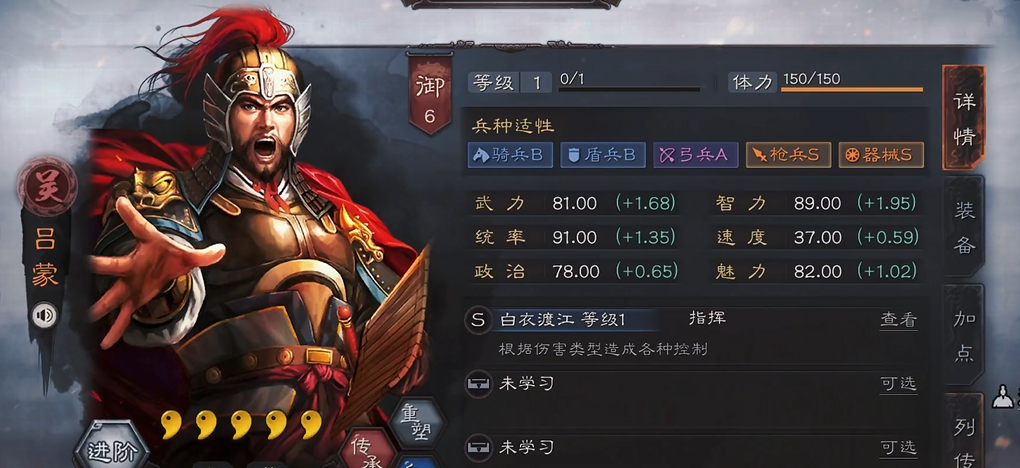The width and height of the screenshot is (1020, 468).
Task: Click 可选 on second 未学习 slot
Action: coord(898,448)
